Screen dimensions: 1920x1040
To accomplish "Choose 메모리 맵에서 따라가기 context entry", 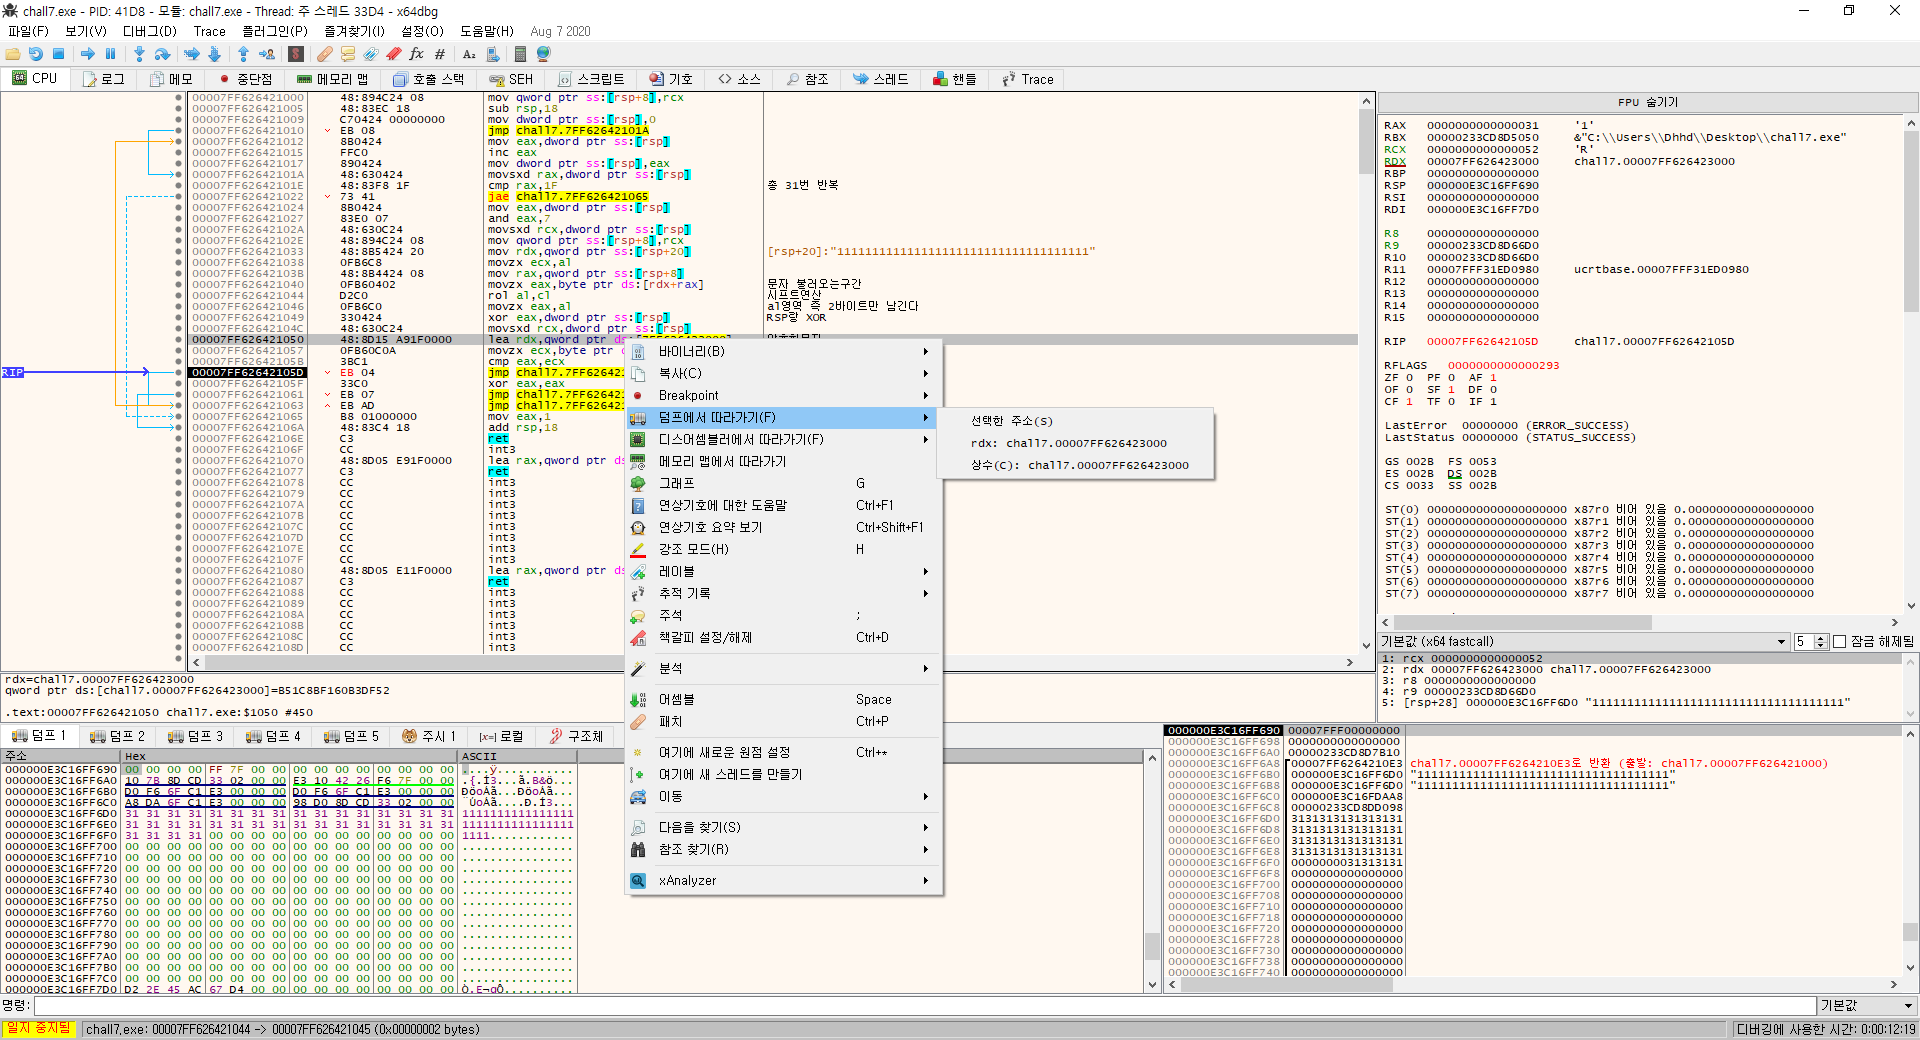I will (784, 461).
